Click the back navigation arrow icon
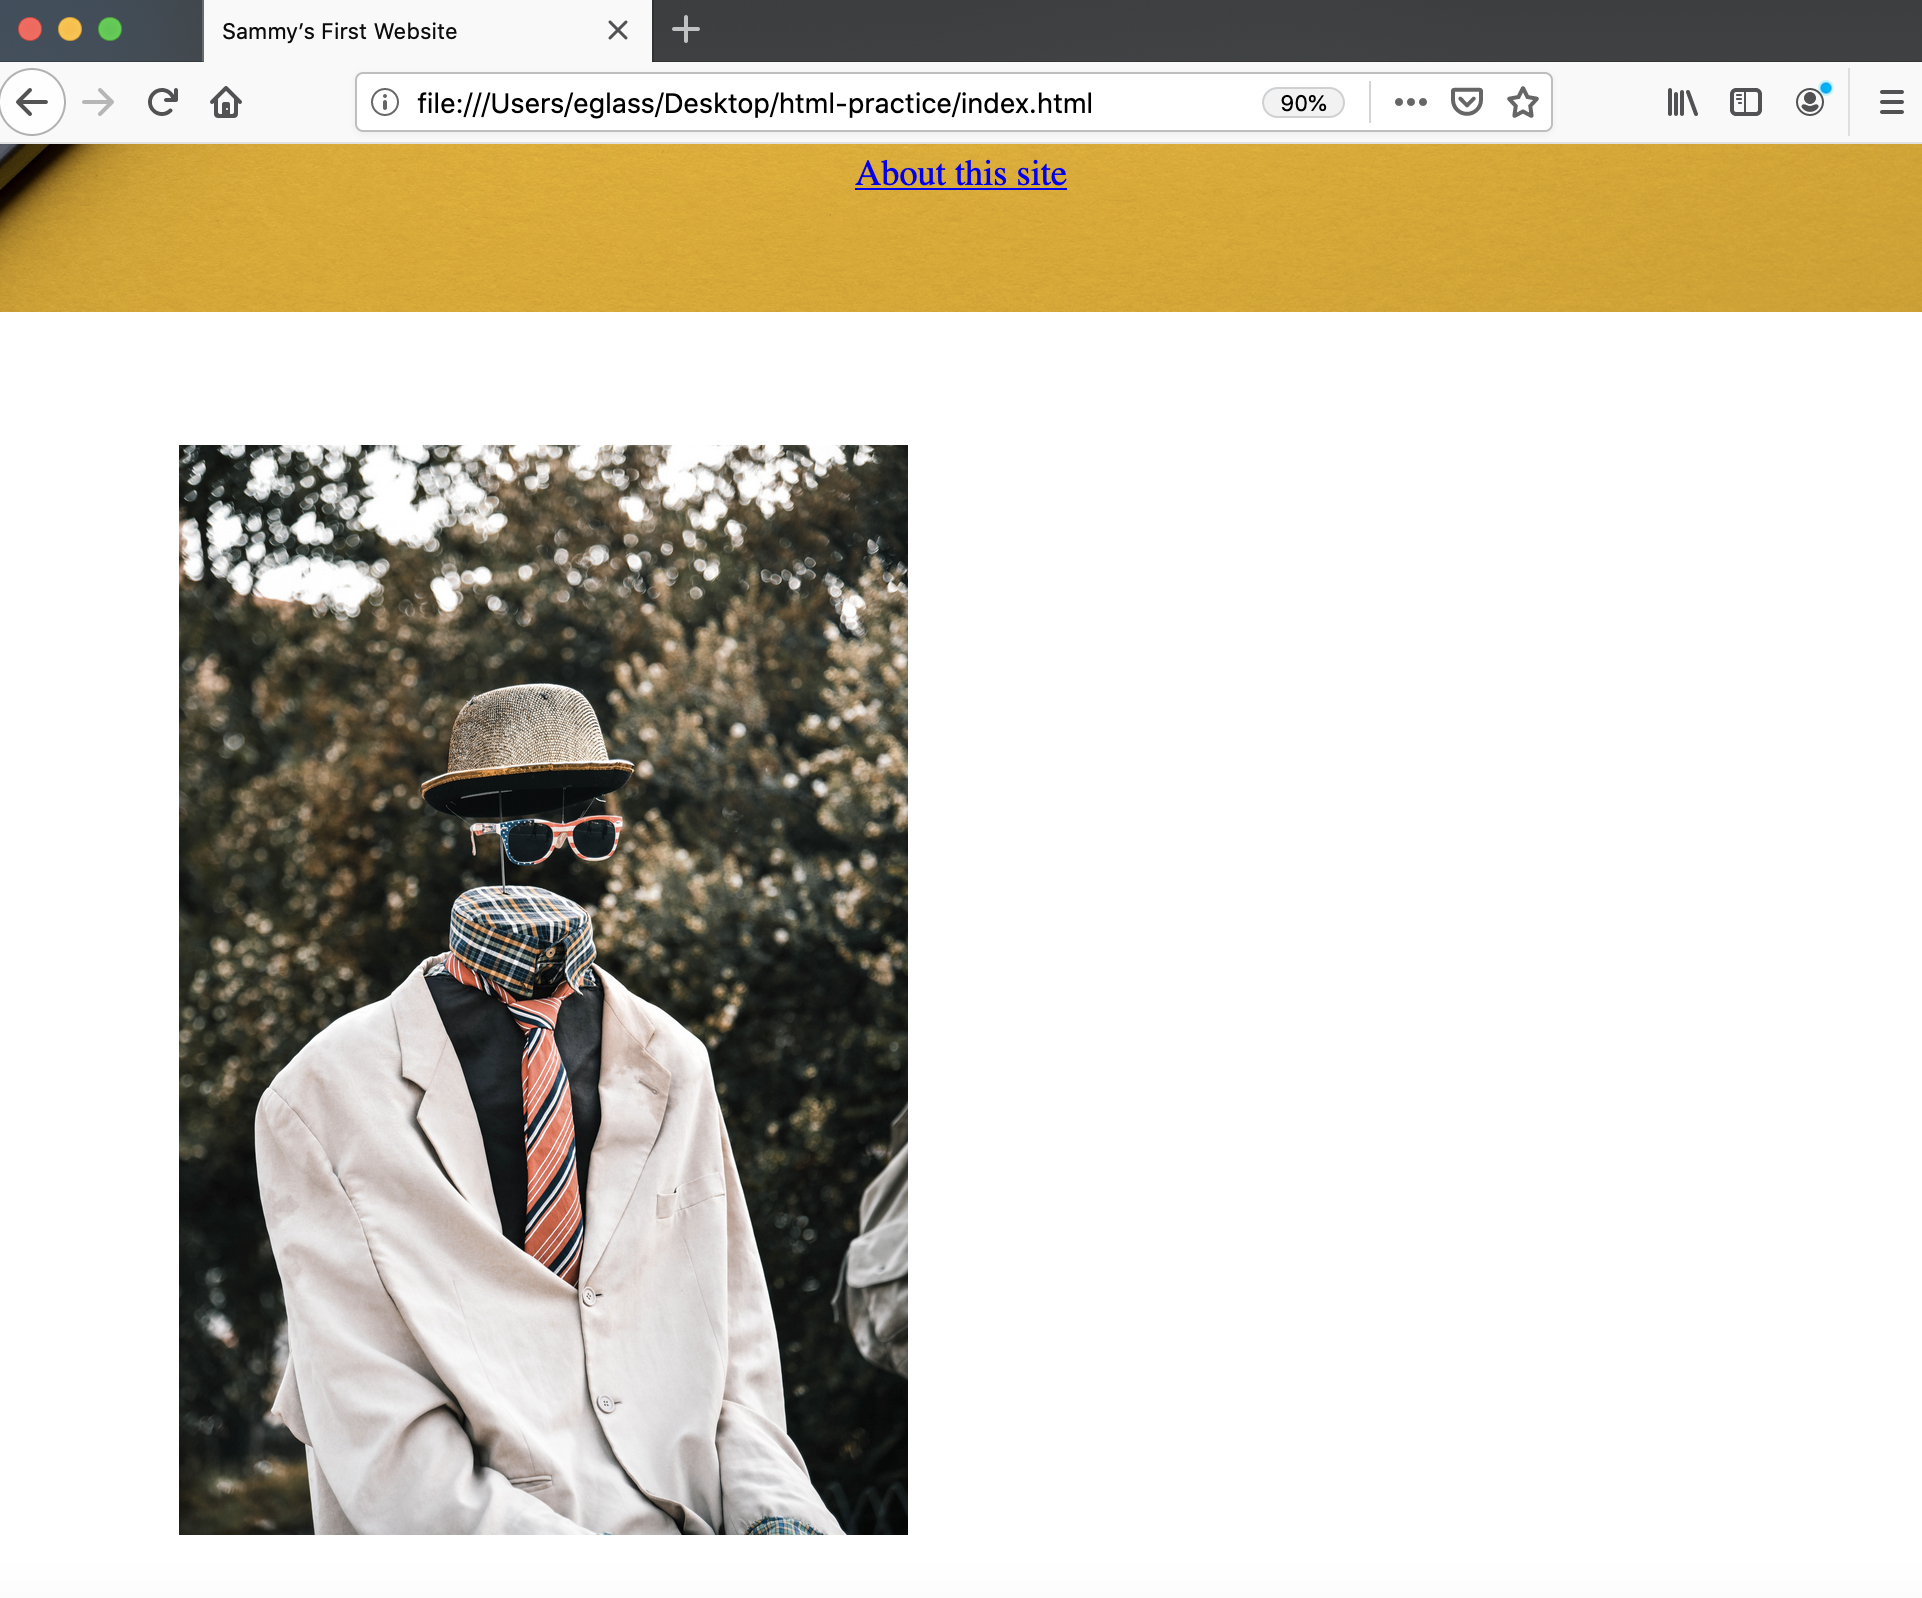The width and height of the screenshot is (1922, 1598). (32, 102)
